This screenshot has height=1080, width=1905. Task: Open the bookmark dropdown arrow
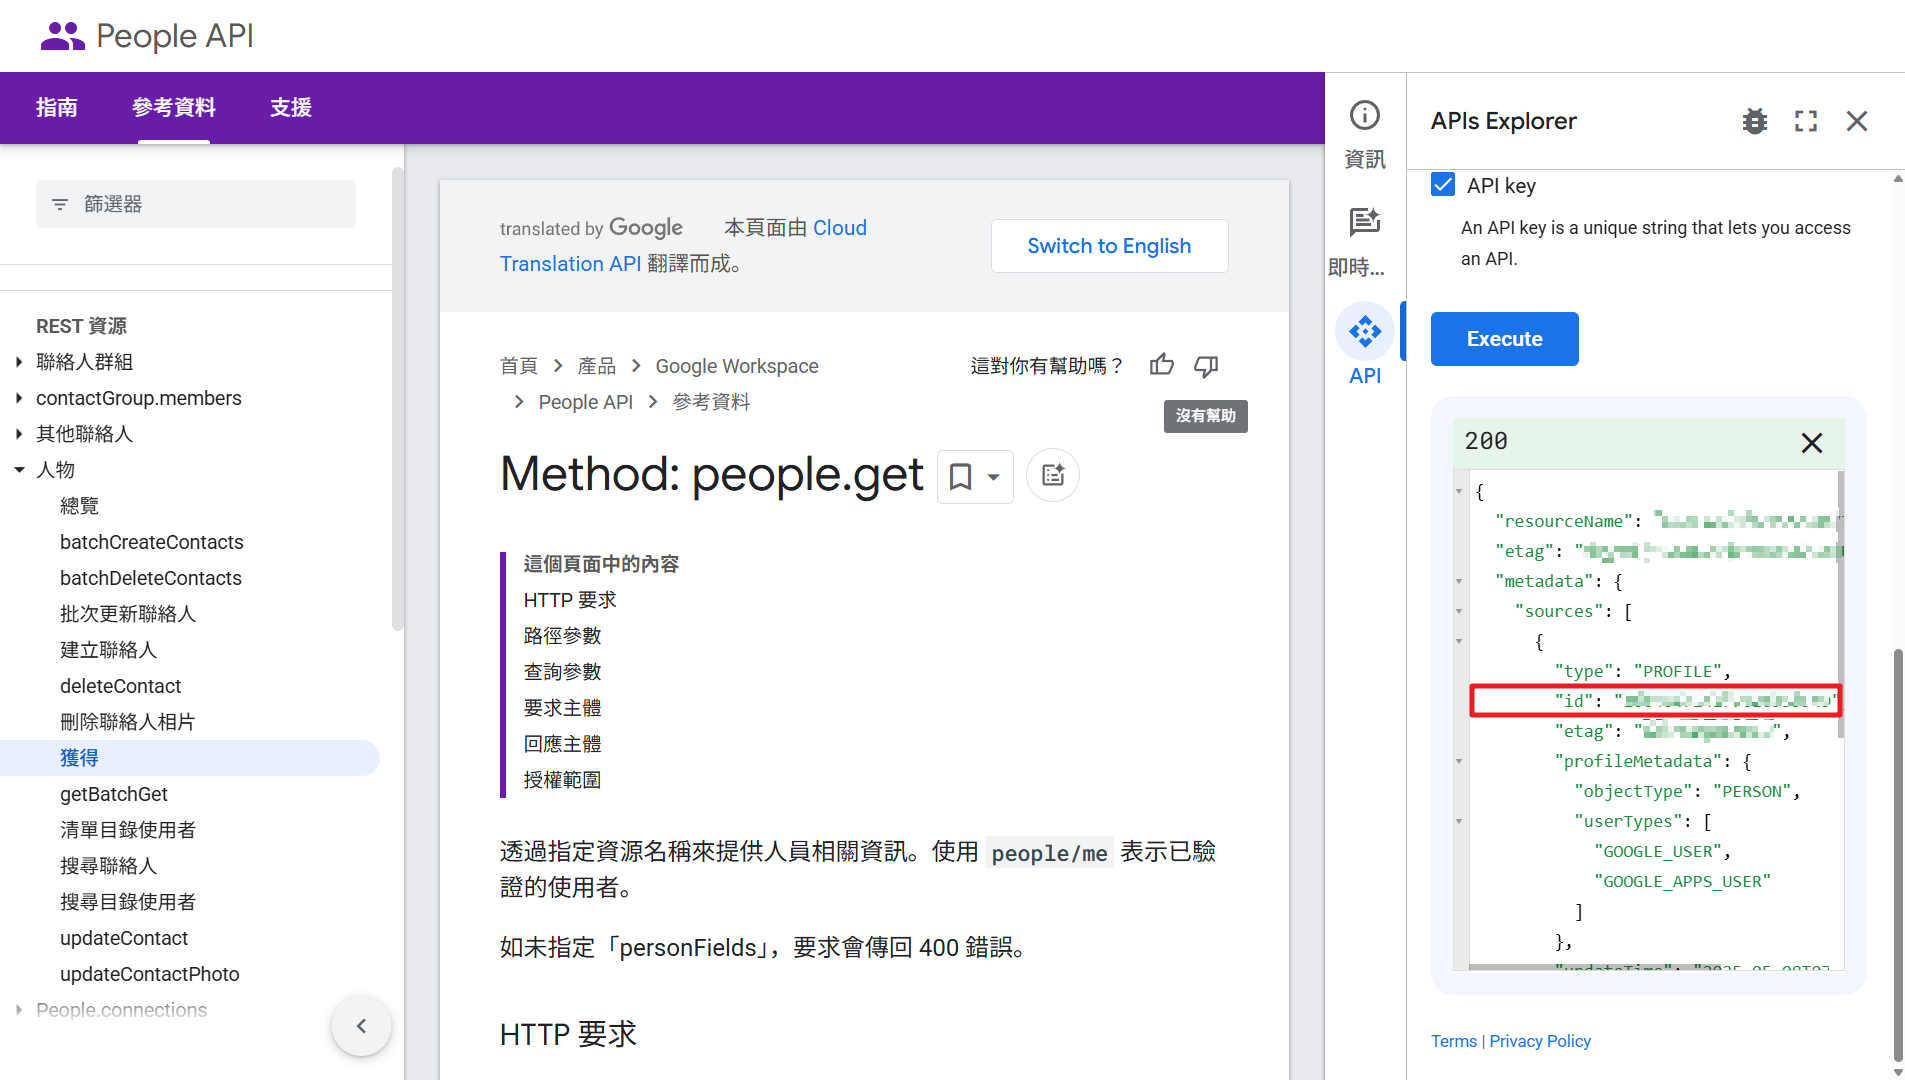tap(993, 477)
